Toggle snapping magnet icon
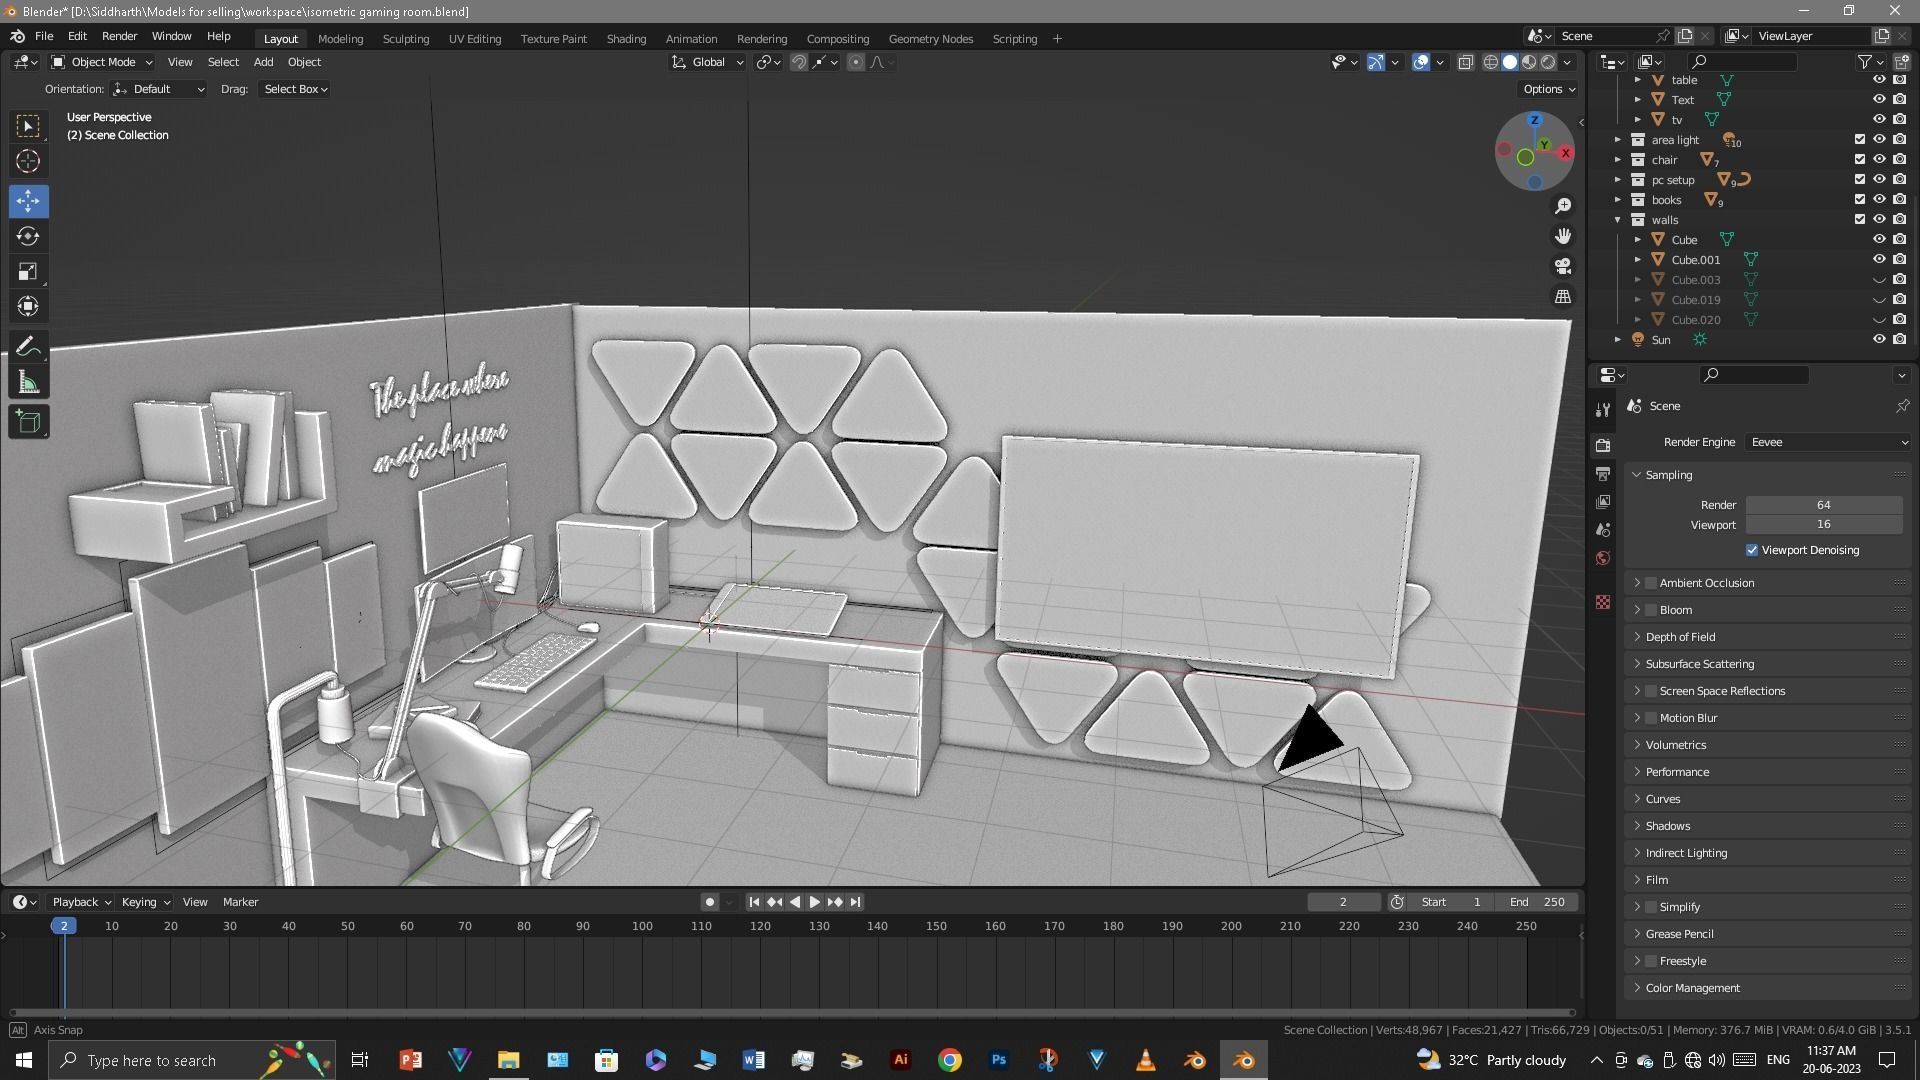 click(798, 62)
